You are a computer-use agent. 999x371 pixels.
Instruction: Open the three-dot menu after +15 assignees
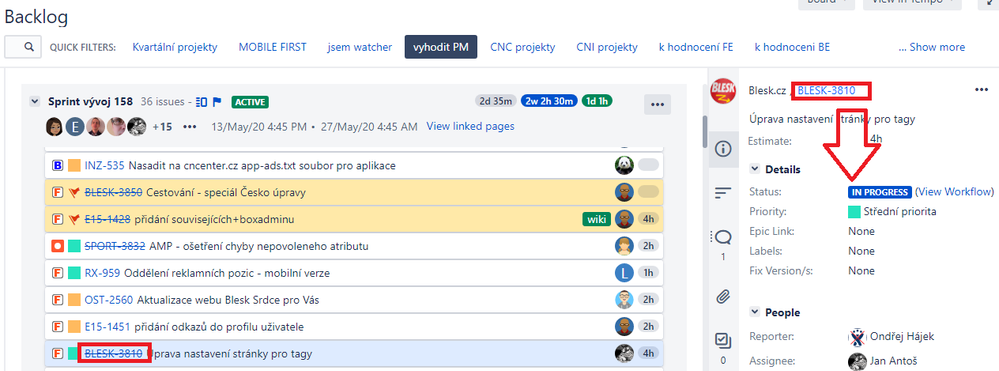tap(190, 126)
